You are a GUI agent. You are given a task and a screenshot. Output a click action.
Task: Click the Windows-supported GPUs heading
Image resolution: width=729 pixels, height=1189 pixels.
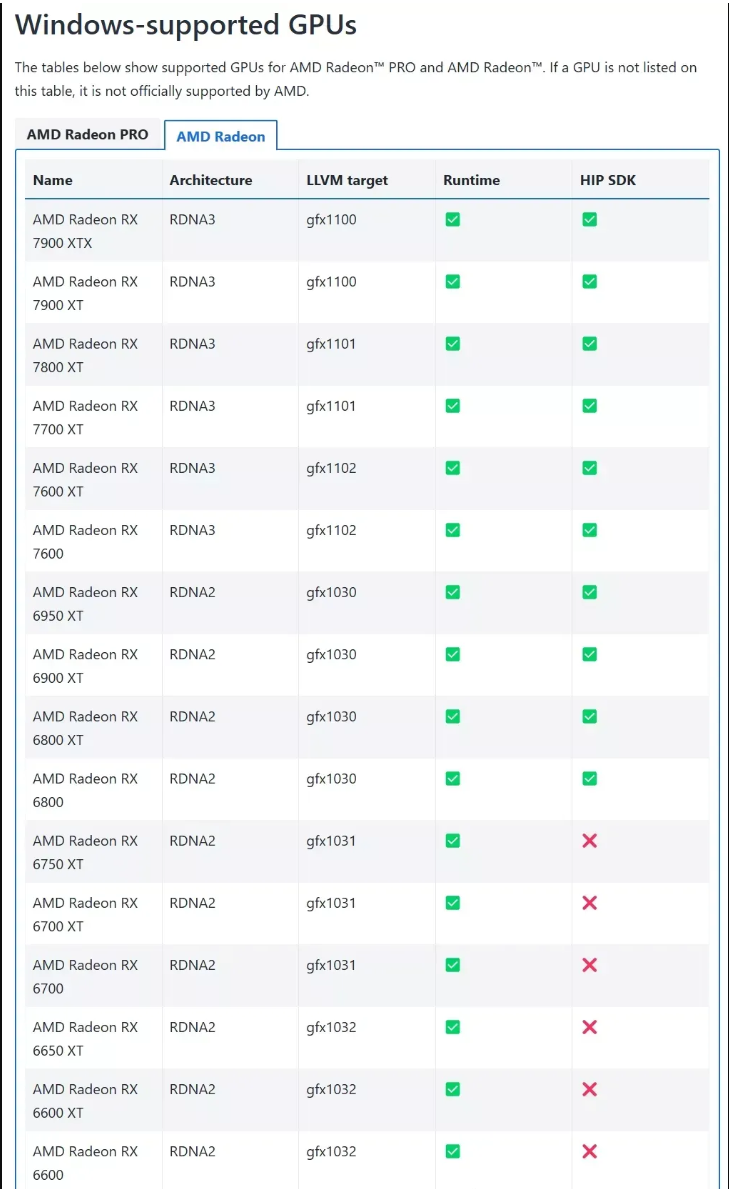coord(186,25)
